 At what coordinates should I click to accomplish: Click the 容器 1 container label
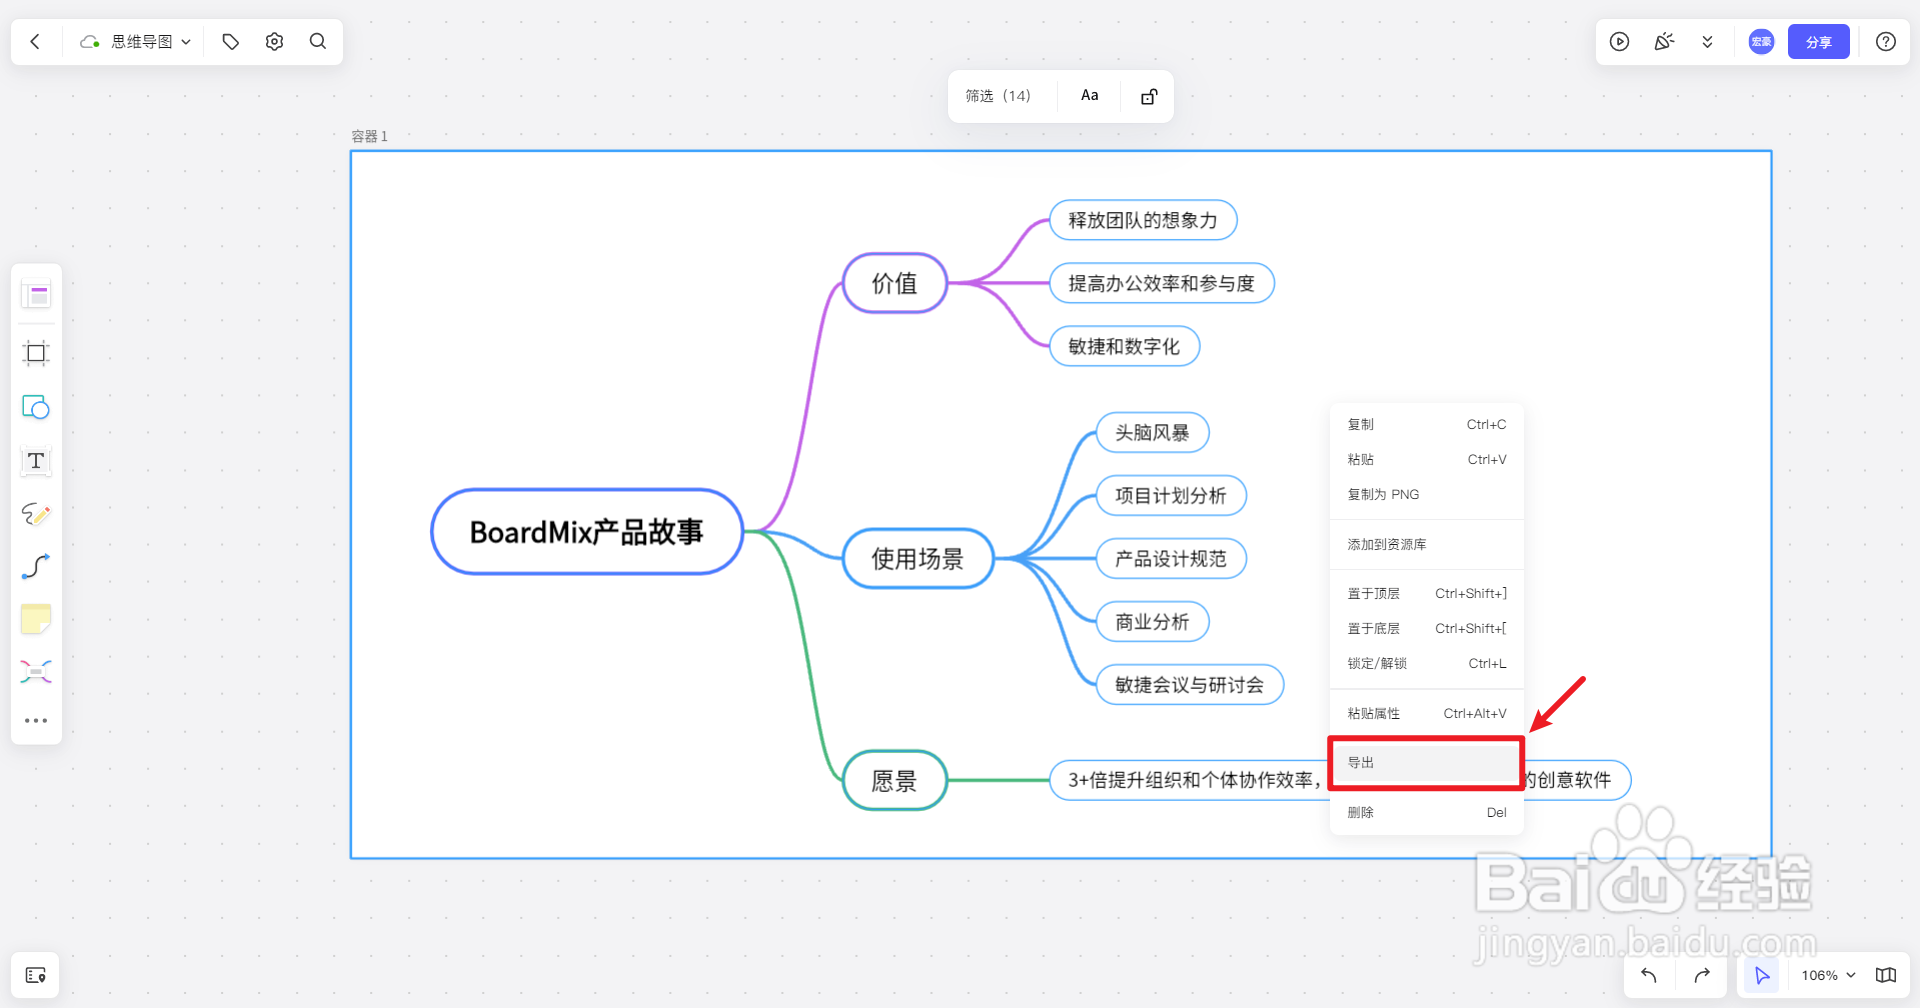coord(369,136)
